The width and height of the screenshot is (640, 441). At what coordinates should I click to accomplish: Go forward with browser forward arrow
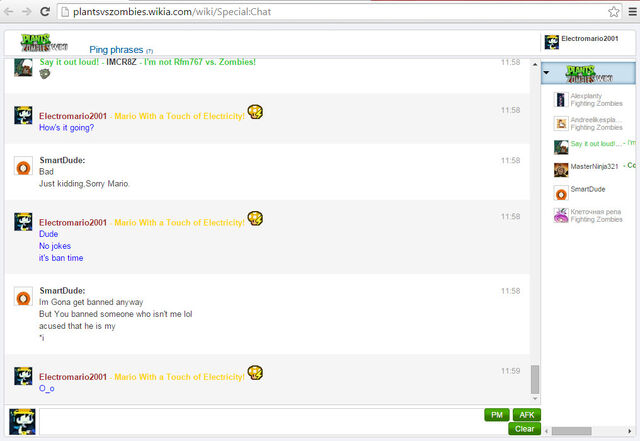click(x=27, y=11)
